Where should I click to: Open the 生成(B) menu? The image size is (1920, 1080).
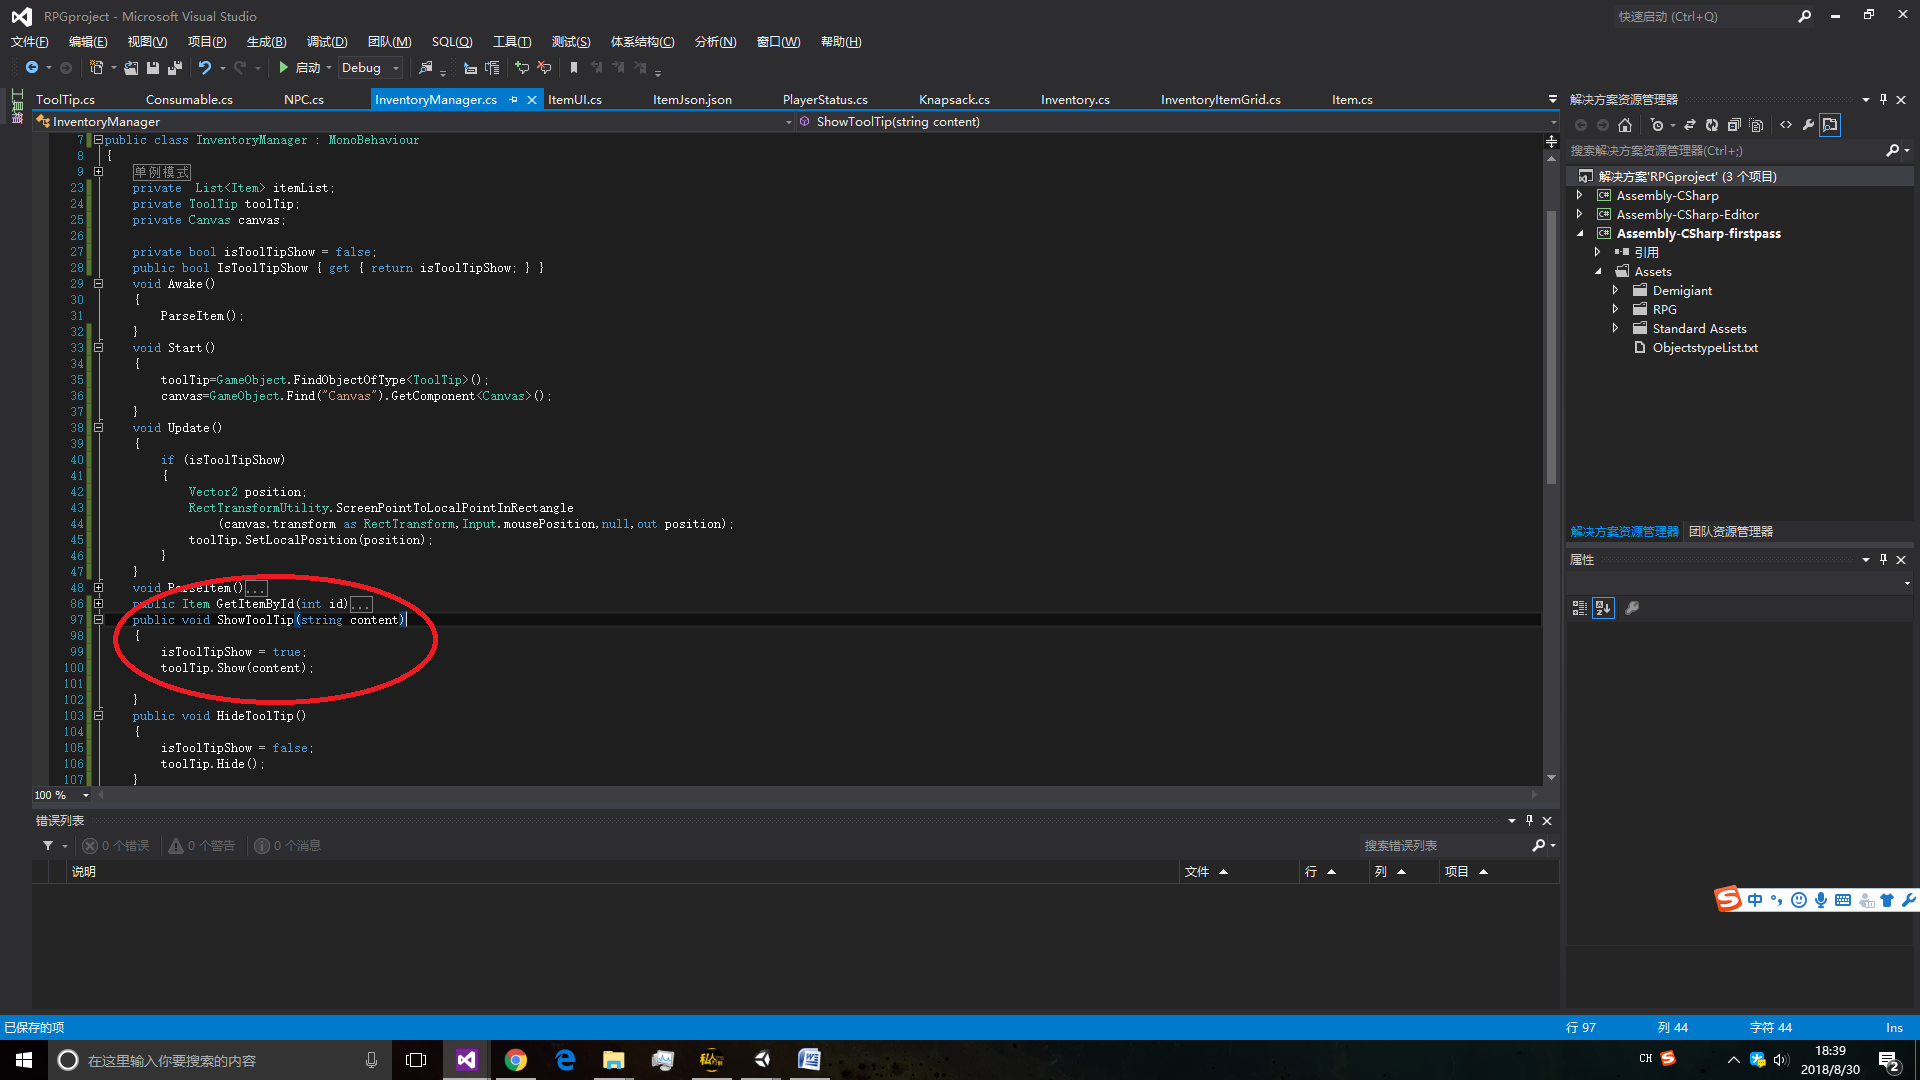266,41
